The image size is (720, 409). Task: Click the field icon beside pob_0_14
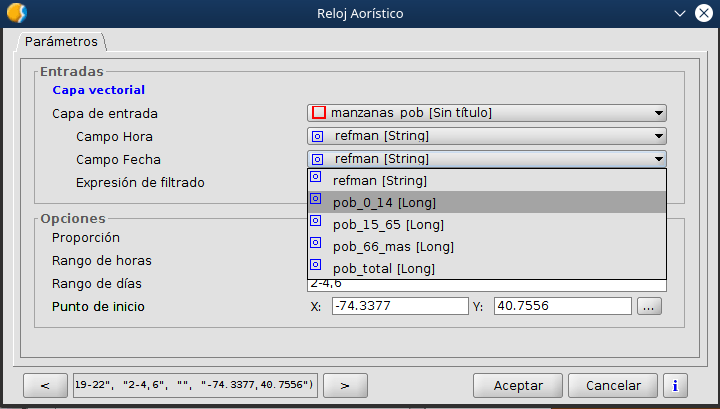pyautogui.click(x=315, y=202)
